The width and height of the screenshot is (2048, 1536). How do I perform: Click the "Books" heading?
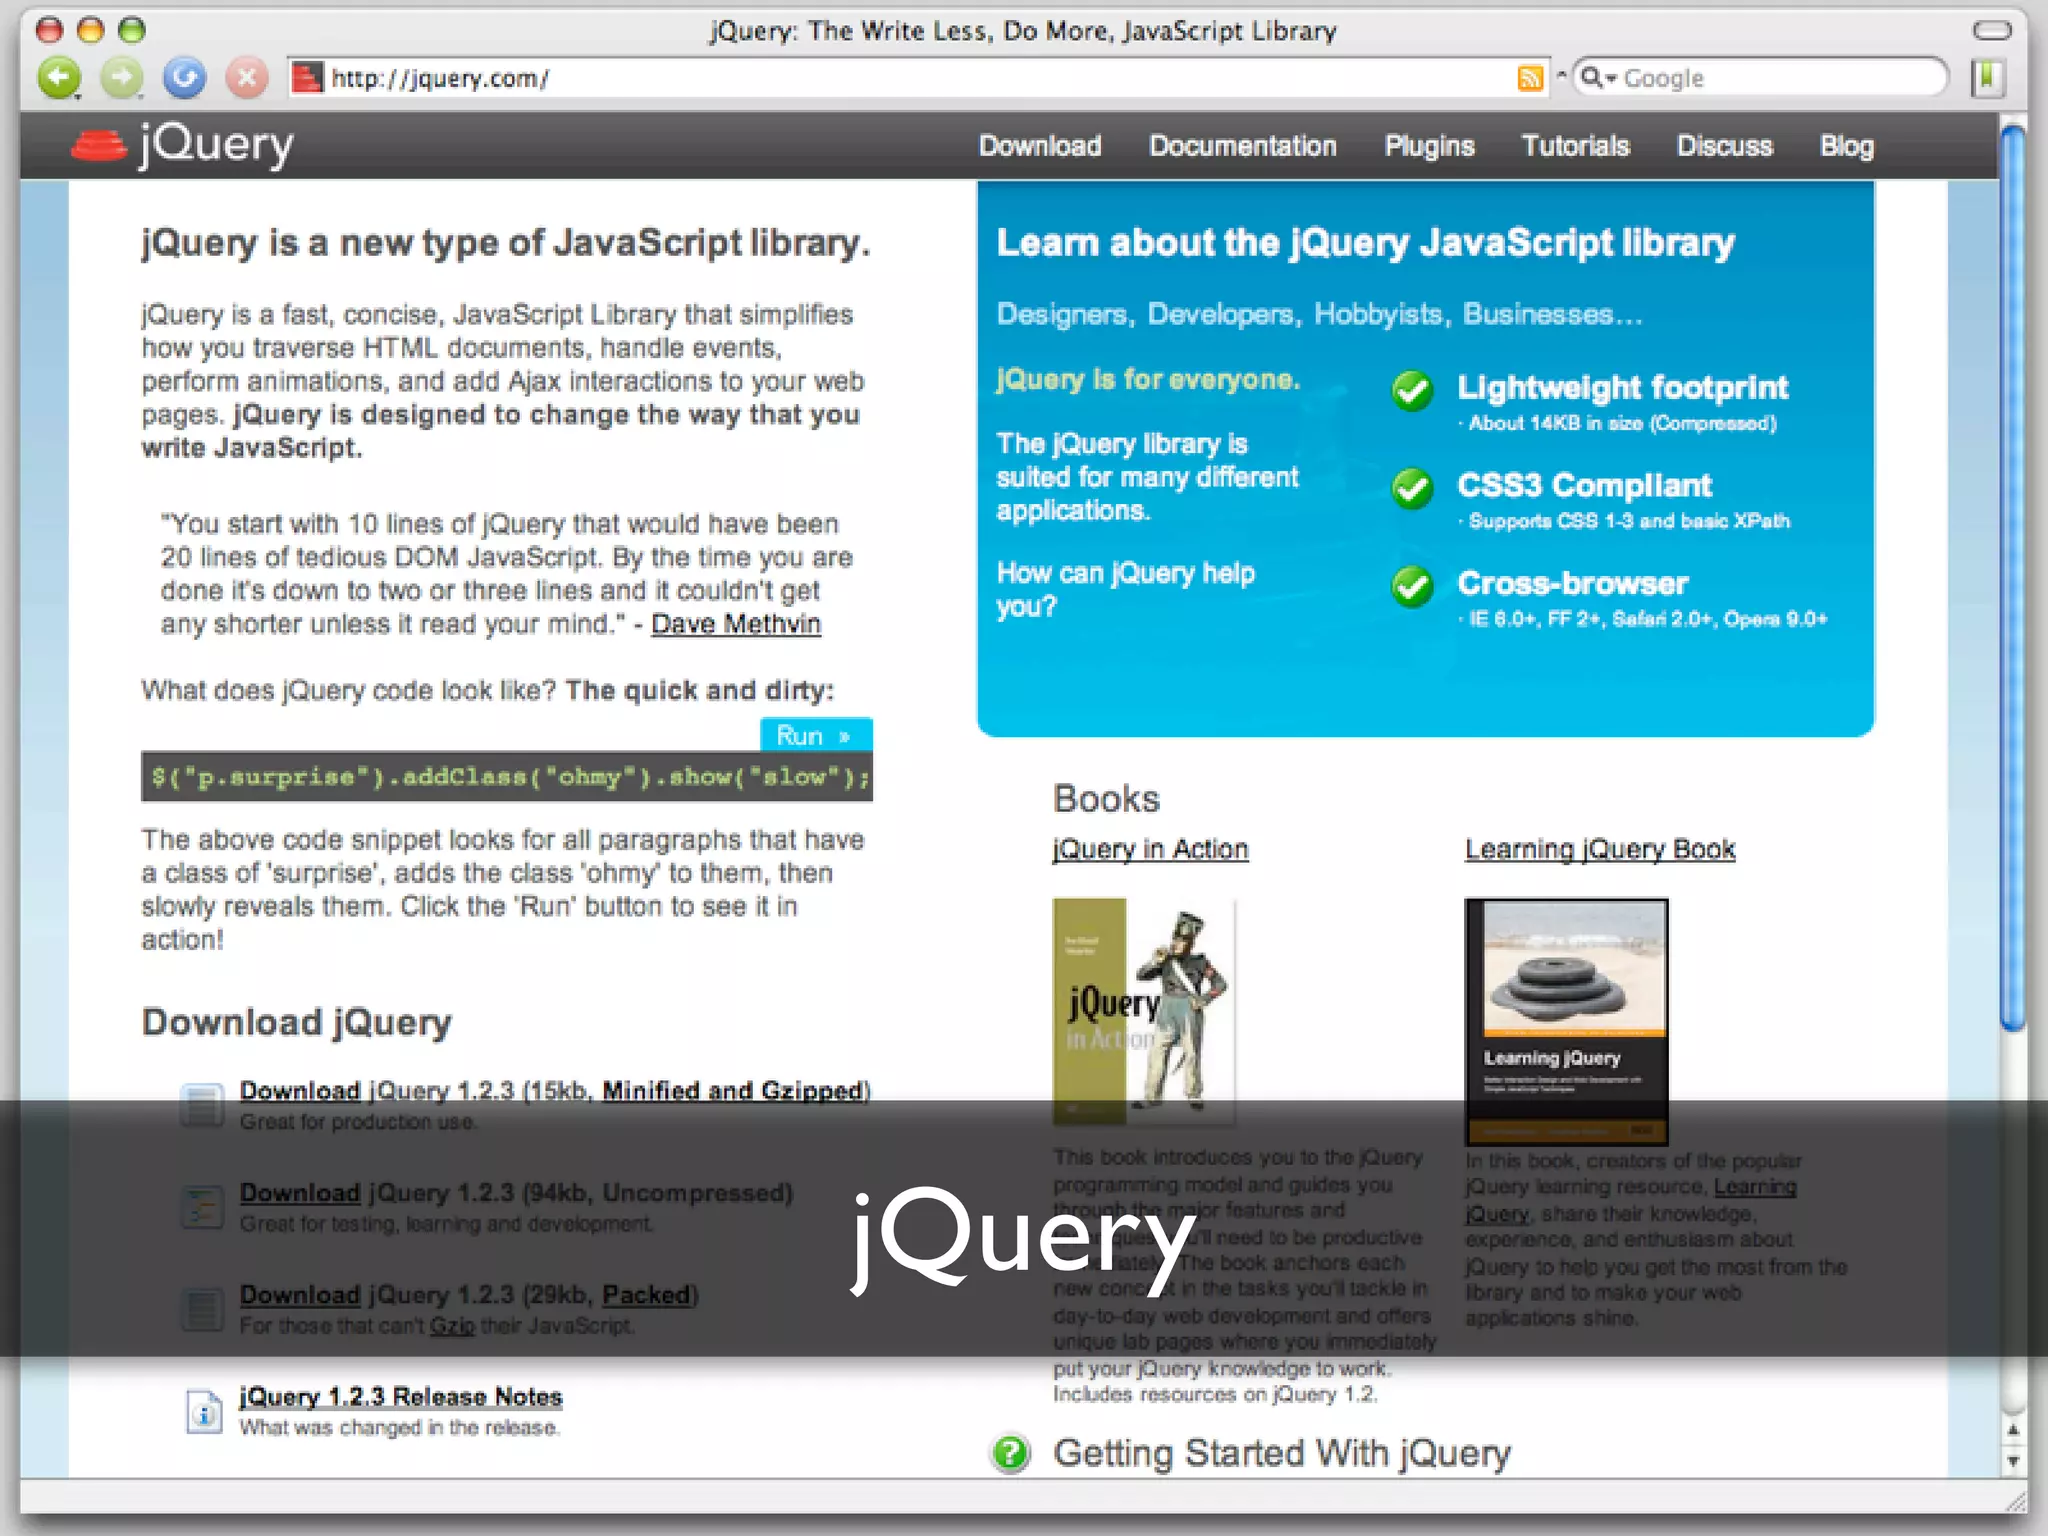(1106, 799)
